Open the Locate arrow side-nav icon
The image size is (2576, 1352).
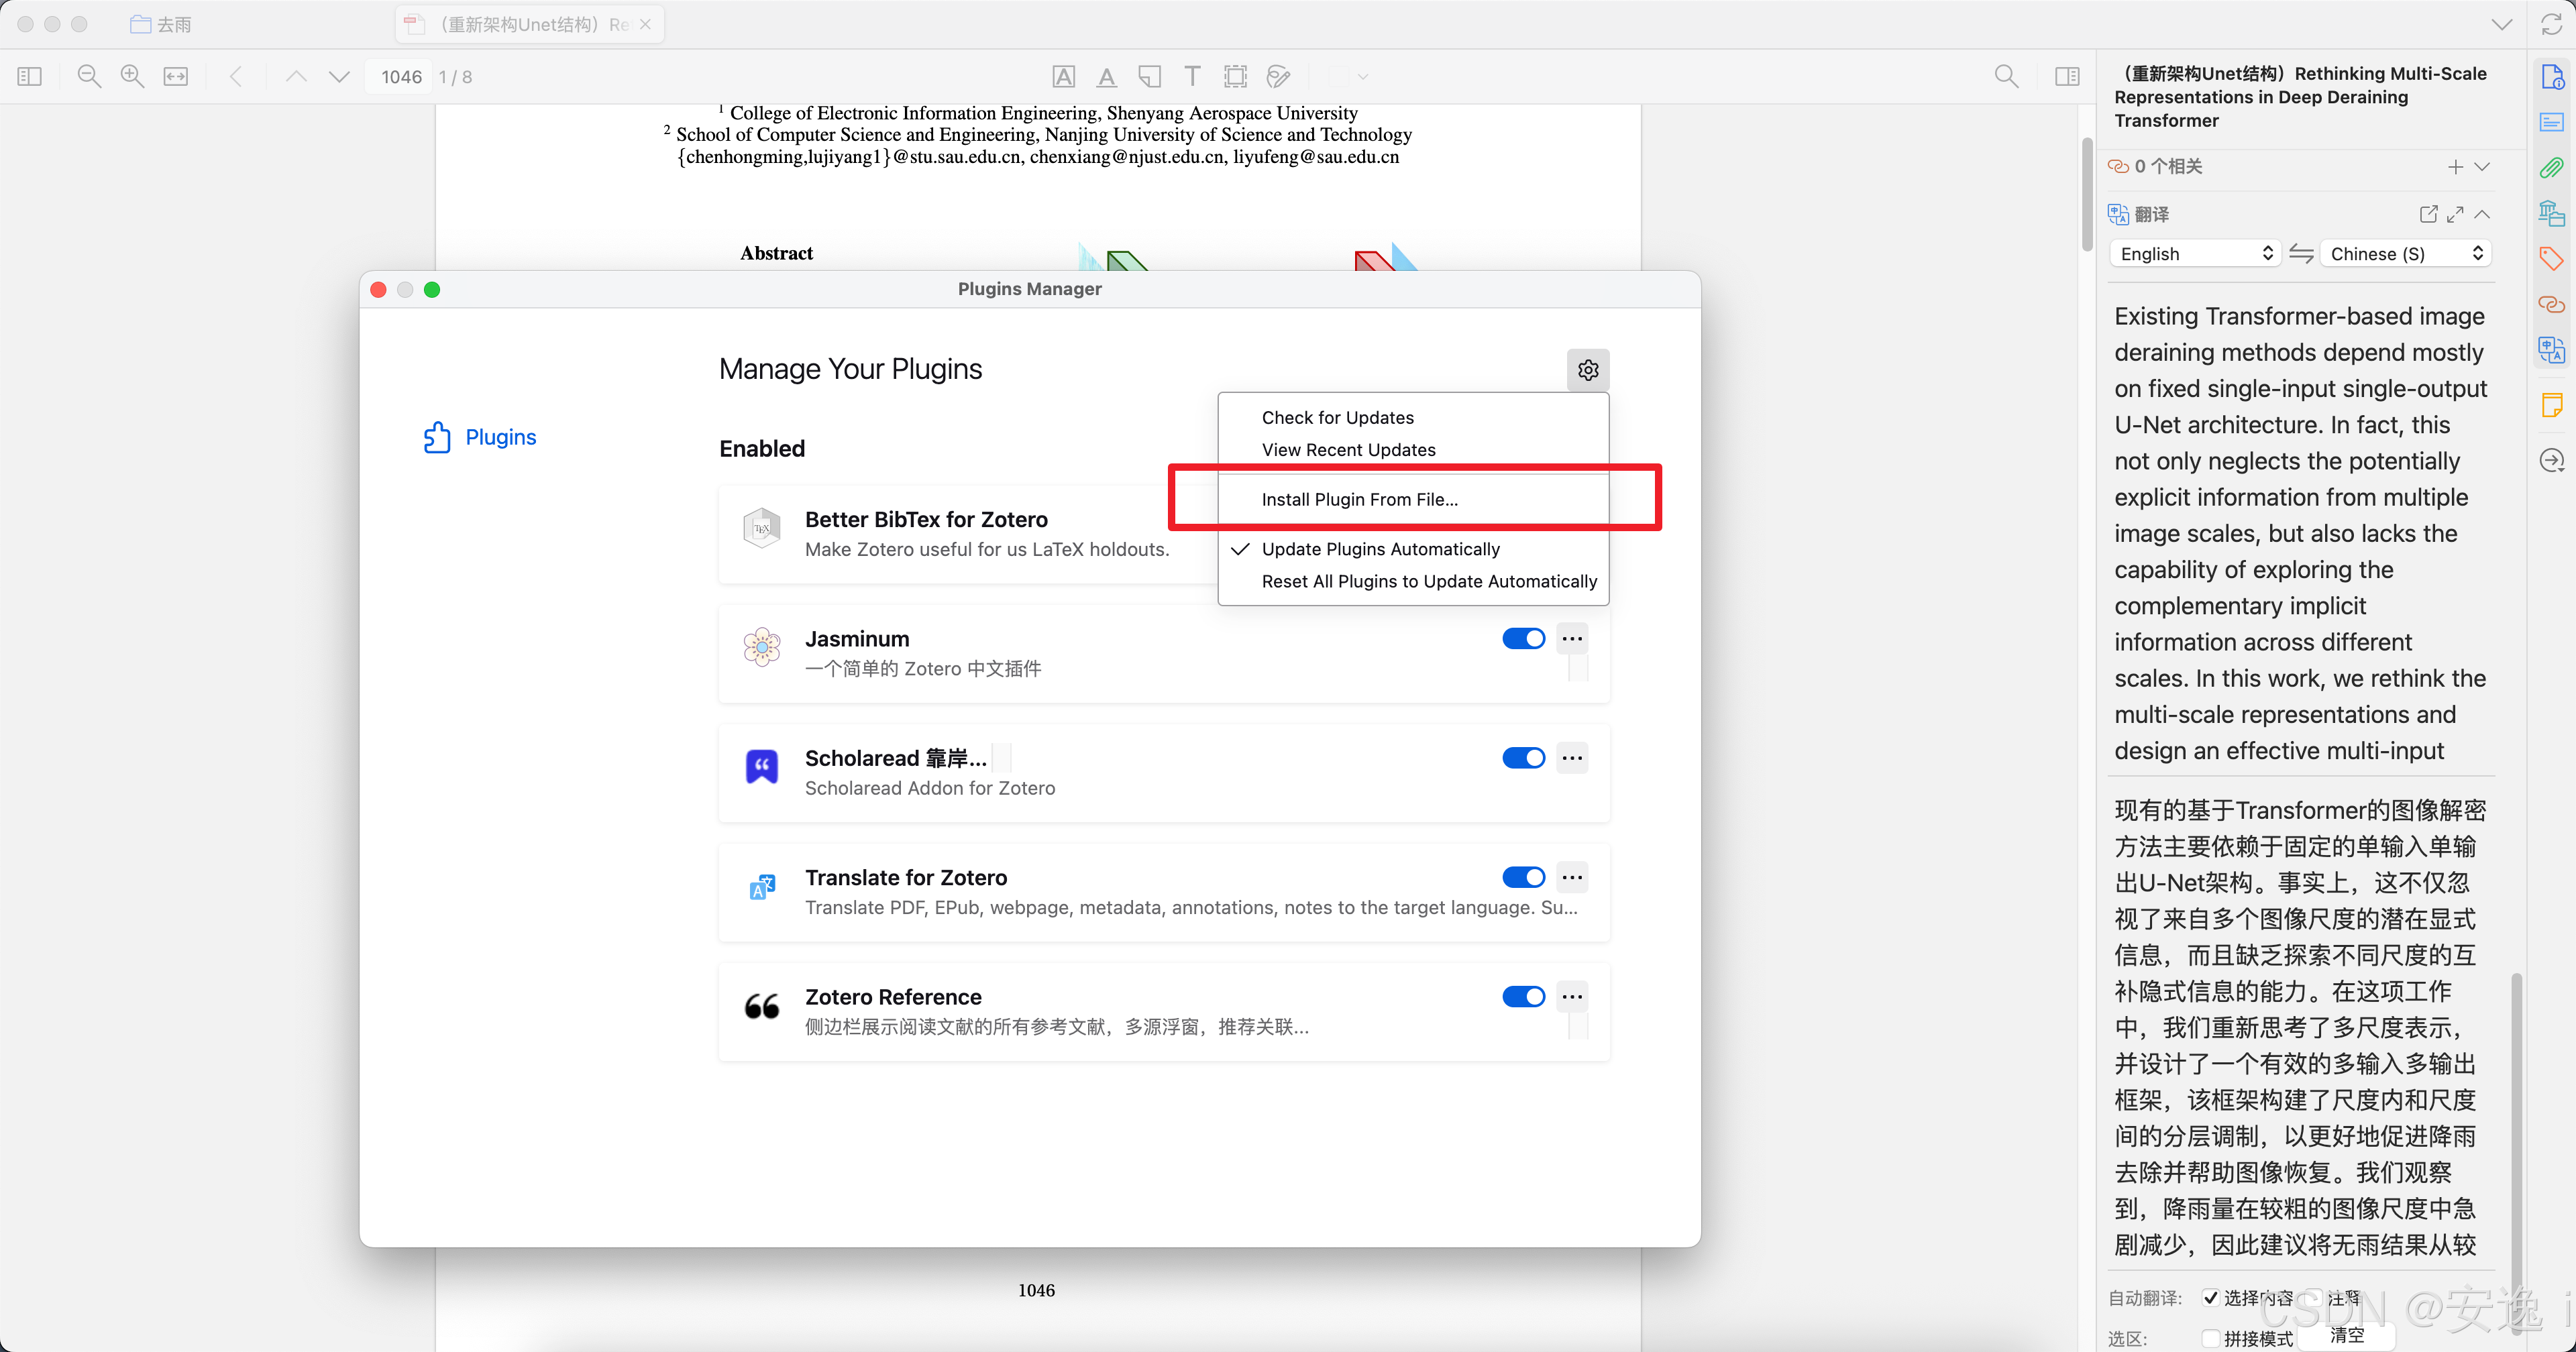pyautogui.click(x=2552, y=461)
